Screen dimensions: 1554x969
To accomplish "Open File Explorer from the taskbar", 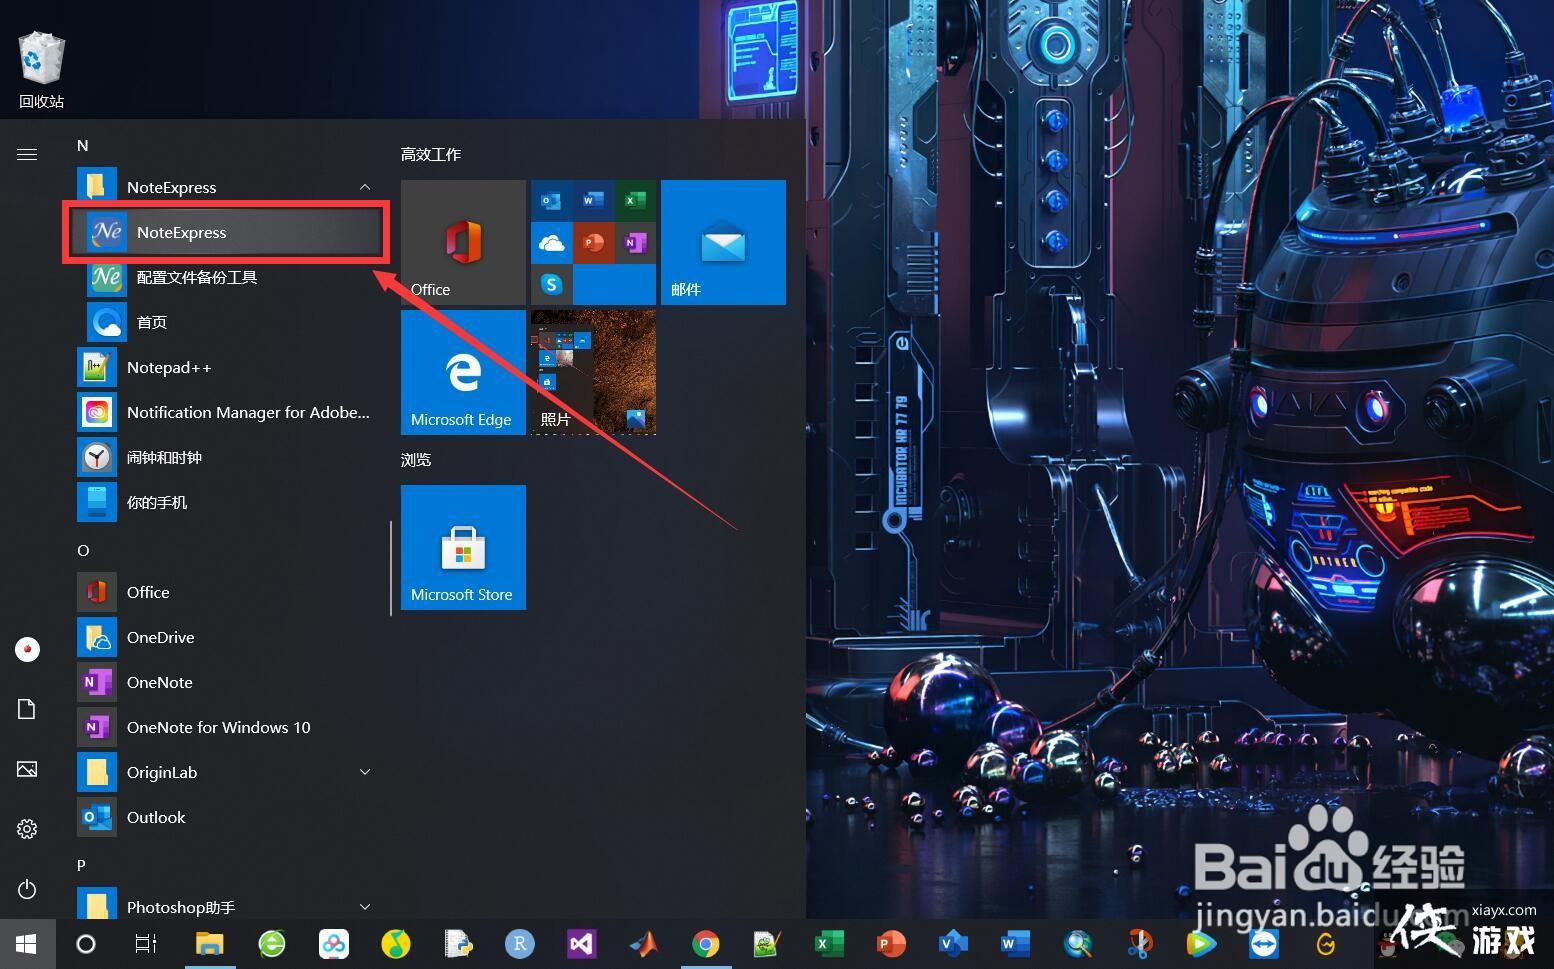I will click(x=209, y=944).
